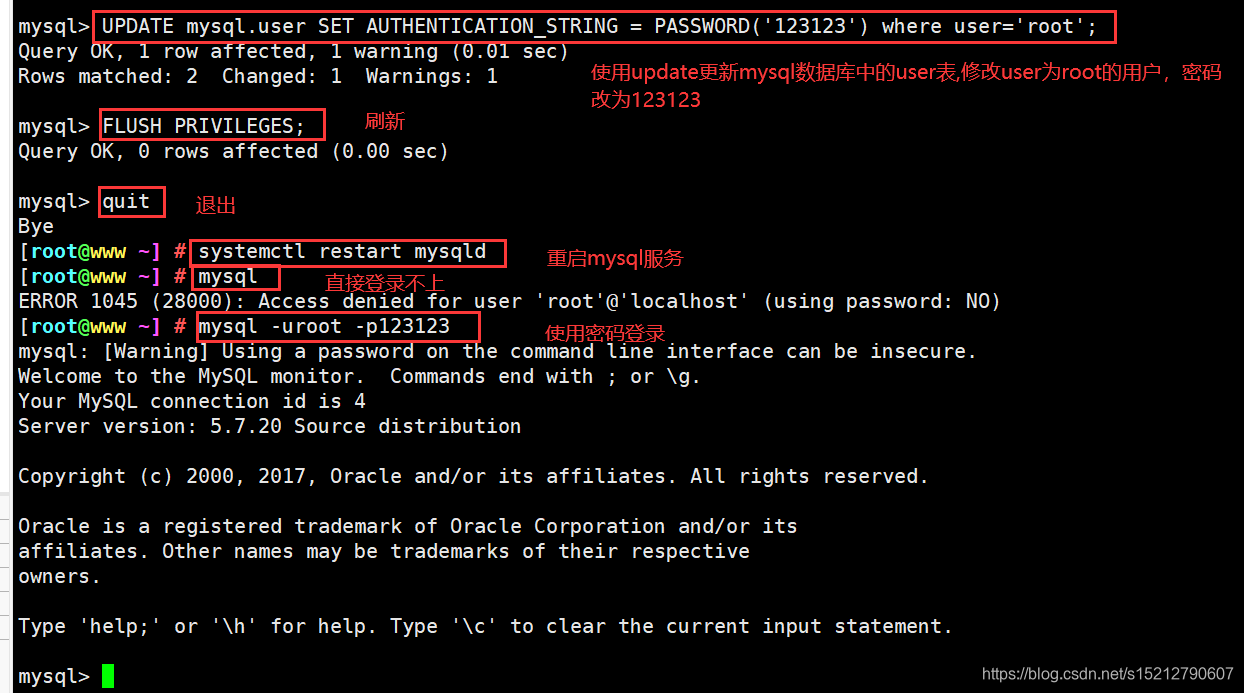Click the [root@www ~] prompt before systemctl
The height and width of the screenshot is (693, 1244).
[x=102, y=252]
